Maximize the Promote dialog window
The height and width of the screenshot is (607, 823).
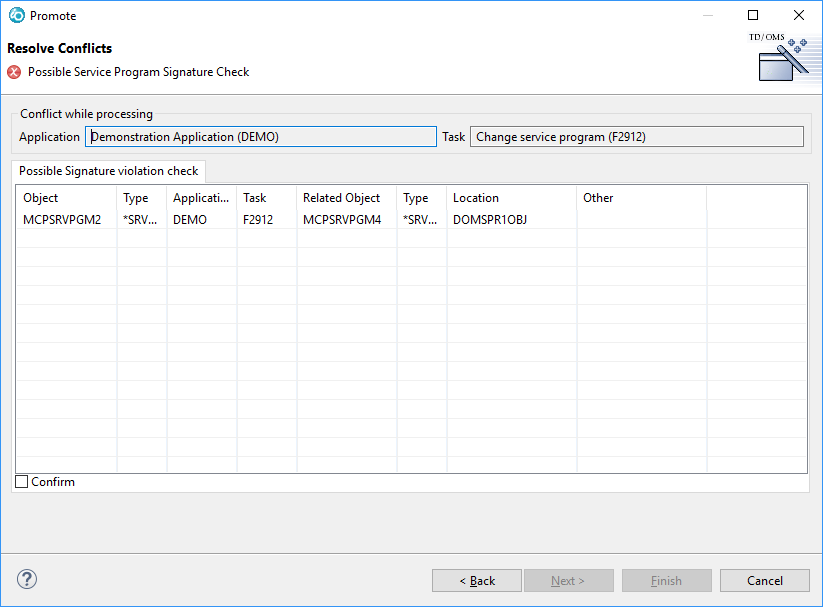753,15
